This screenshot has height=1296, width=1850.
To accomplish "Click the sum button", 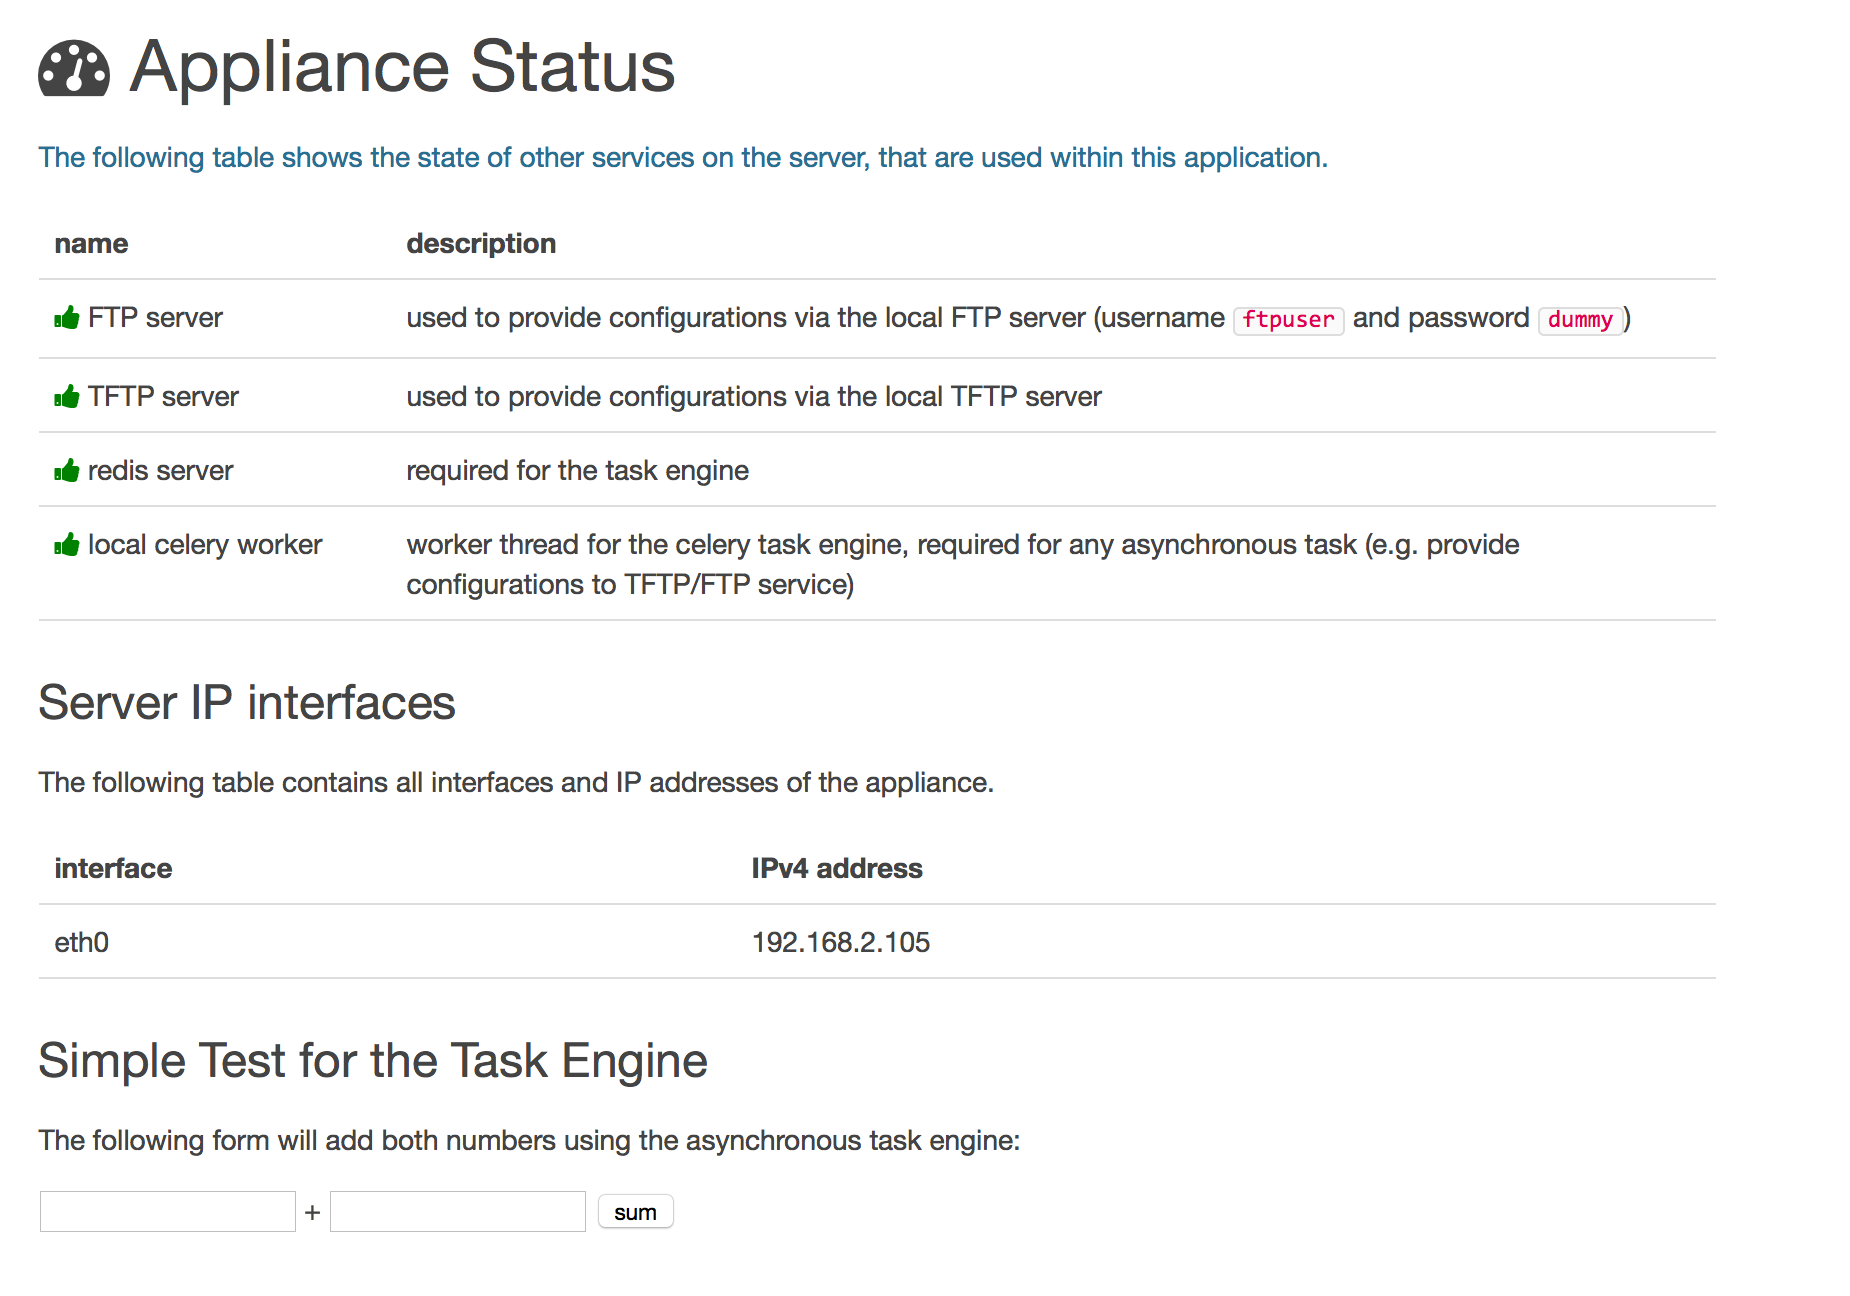I will [636, 1212].
